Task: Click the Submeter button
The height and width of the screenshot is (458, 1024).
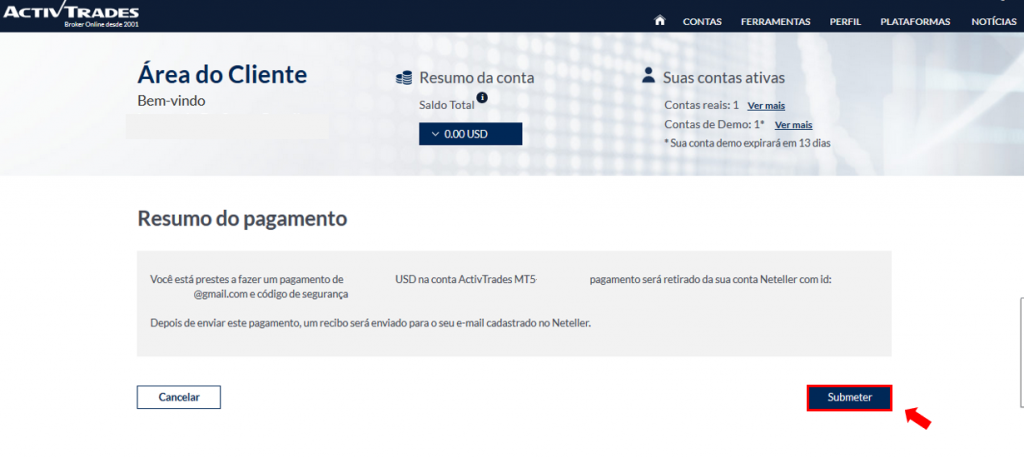Action: (850, 397)
